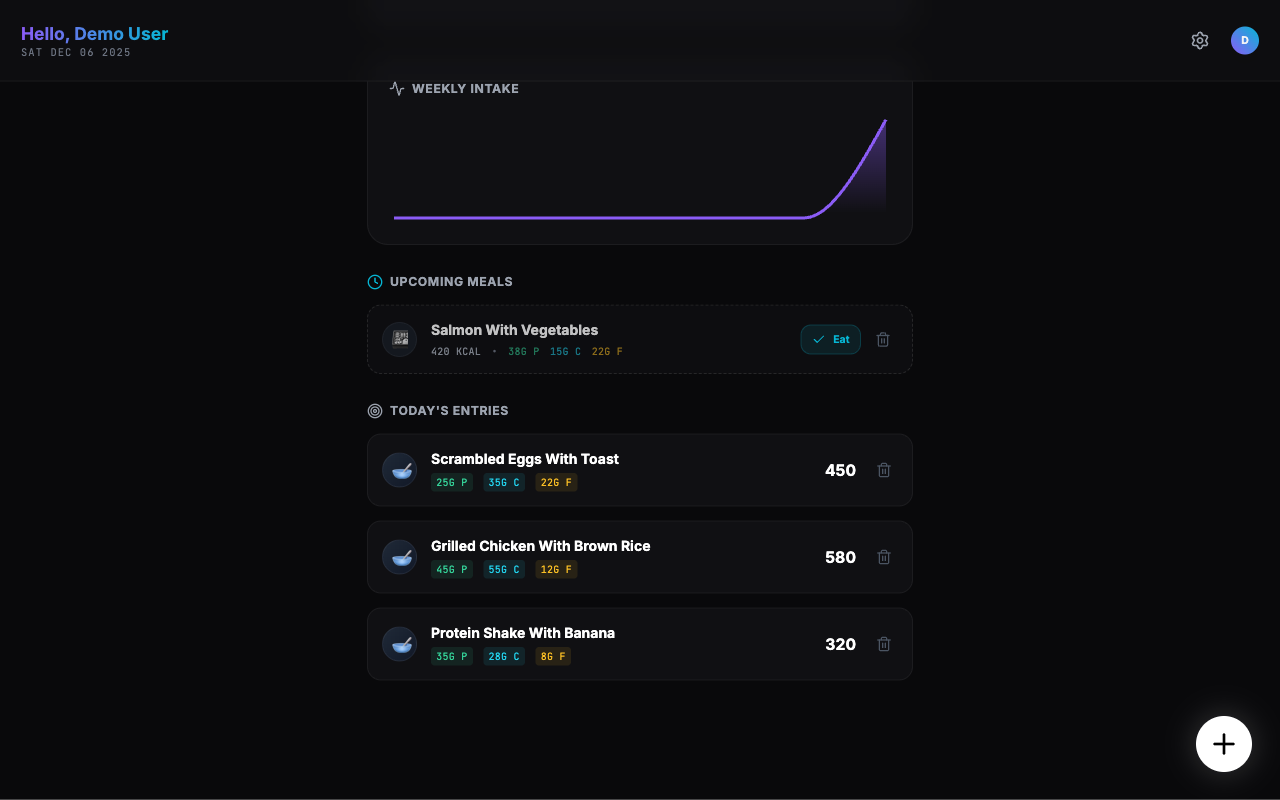Viewport: 1280px width, 800px height.
Task: Click the peak of the weekly intake graph
Action: (884, 122)
